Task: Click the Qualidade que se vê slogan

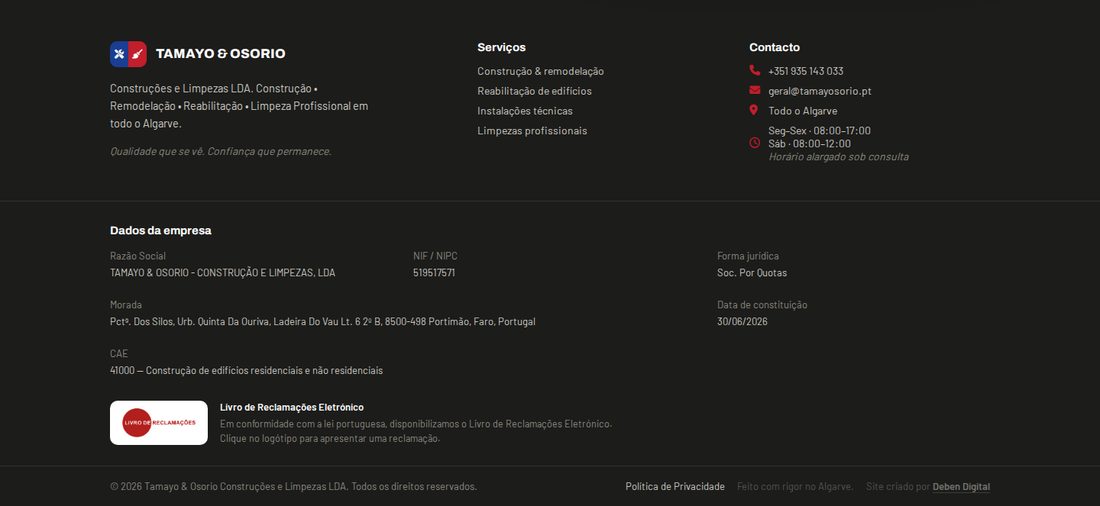Action: point(220,152)
